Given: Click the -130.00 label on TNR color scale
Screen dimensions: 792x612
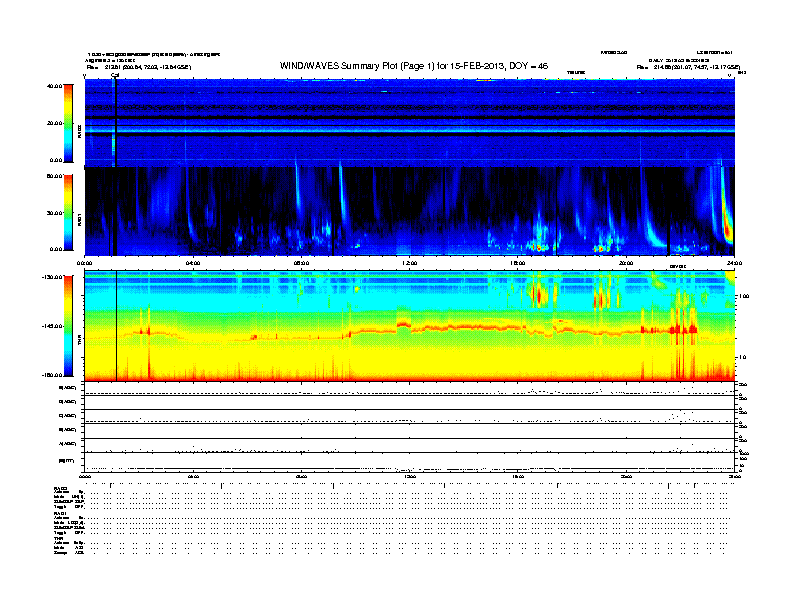Looking at the screenshot, I should click(x=53, y=277).
